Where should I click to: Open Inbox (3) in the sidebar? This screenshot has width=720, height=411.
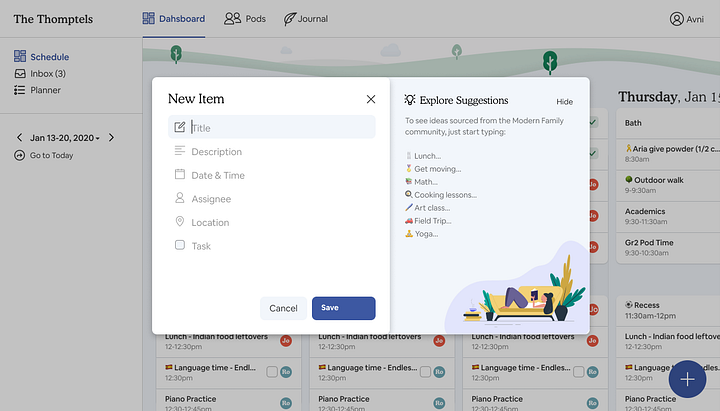click(x=40, y=73)
